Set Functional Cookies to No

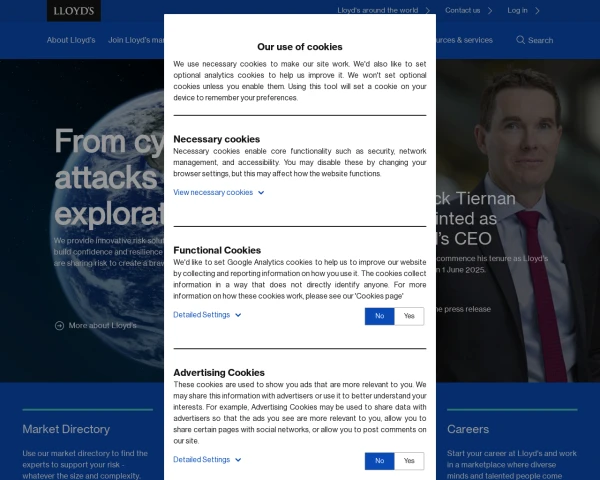(x=380, y=316)
